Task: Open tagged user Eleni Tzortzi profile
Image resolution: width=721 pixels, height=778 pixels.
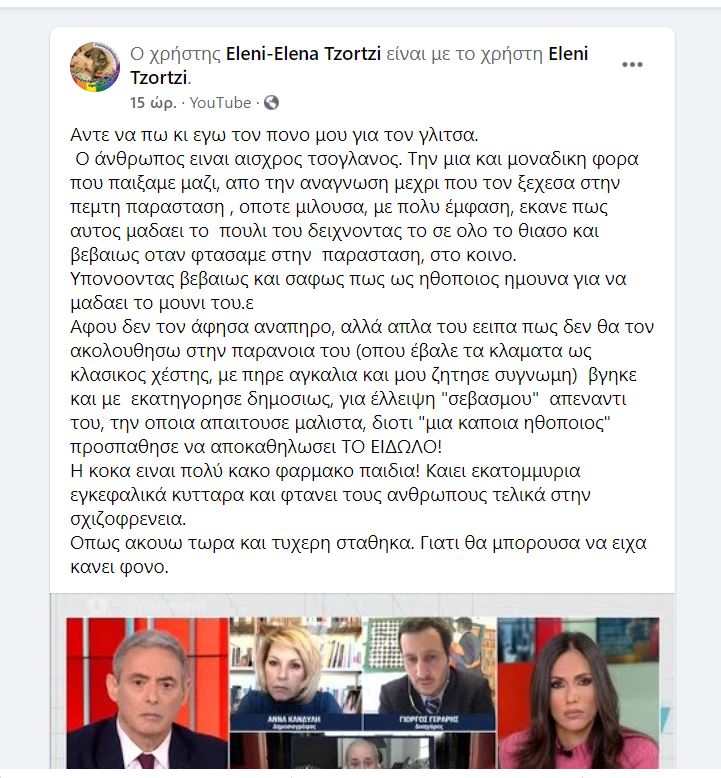Action: click(359, 65)
